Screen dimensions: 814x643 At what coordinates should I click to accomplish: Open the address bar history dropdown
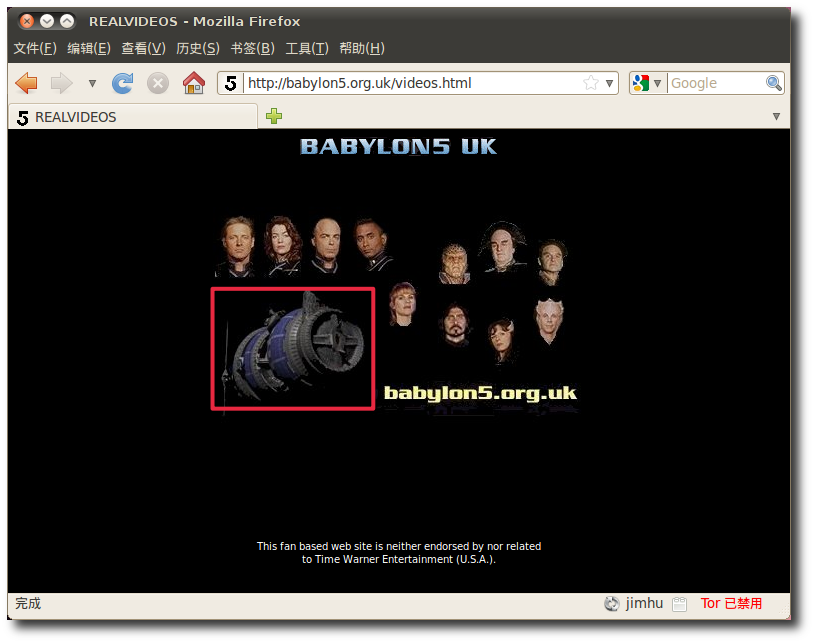click(609, 83)
